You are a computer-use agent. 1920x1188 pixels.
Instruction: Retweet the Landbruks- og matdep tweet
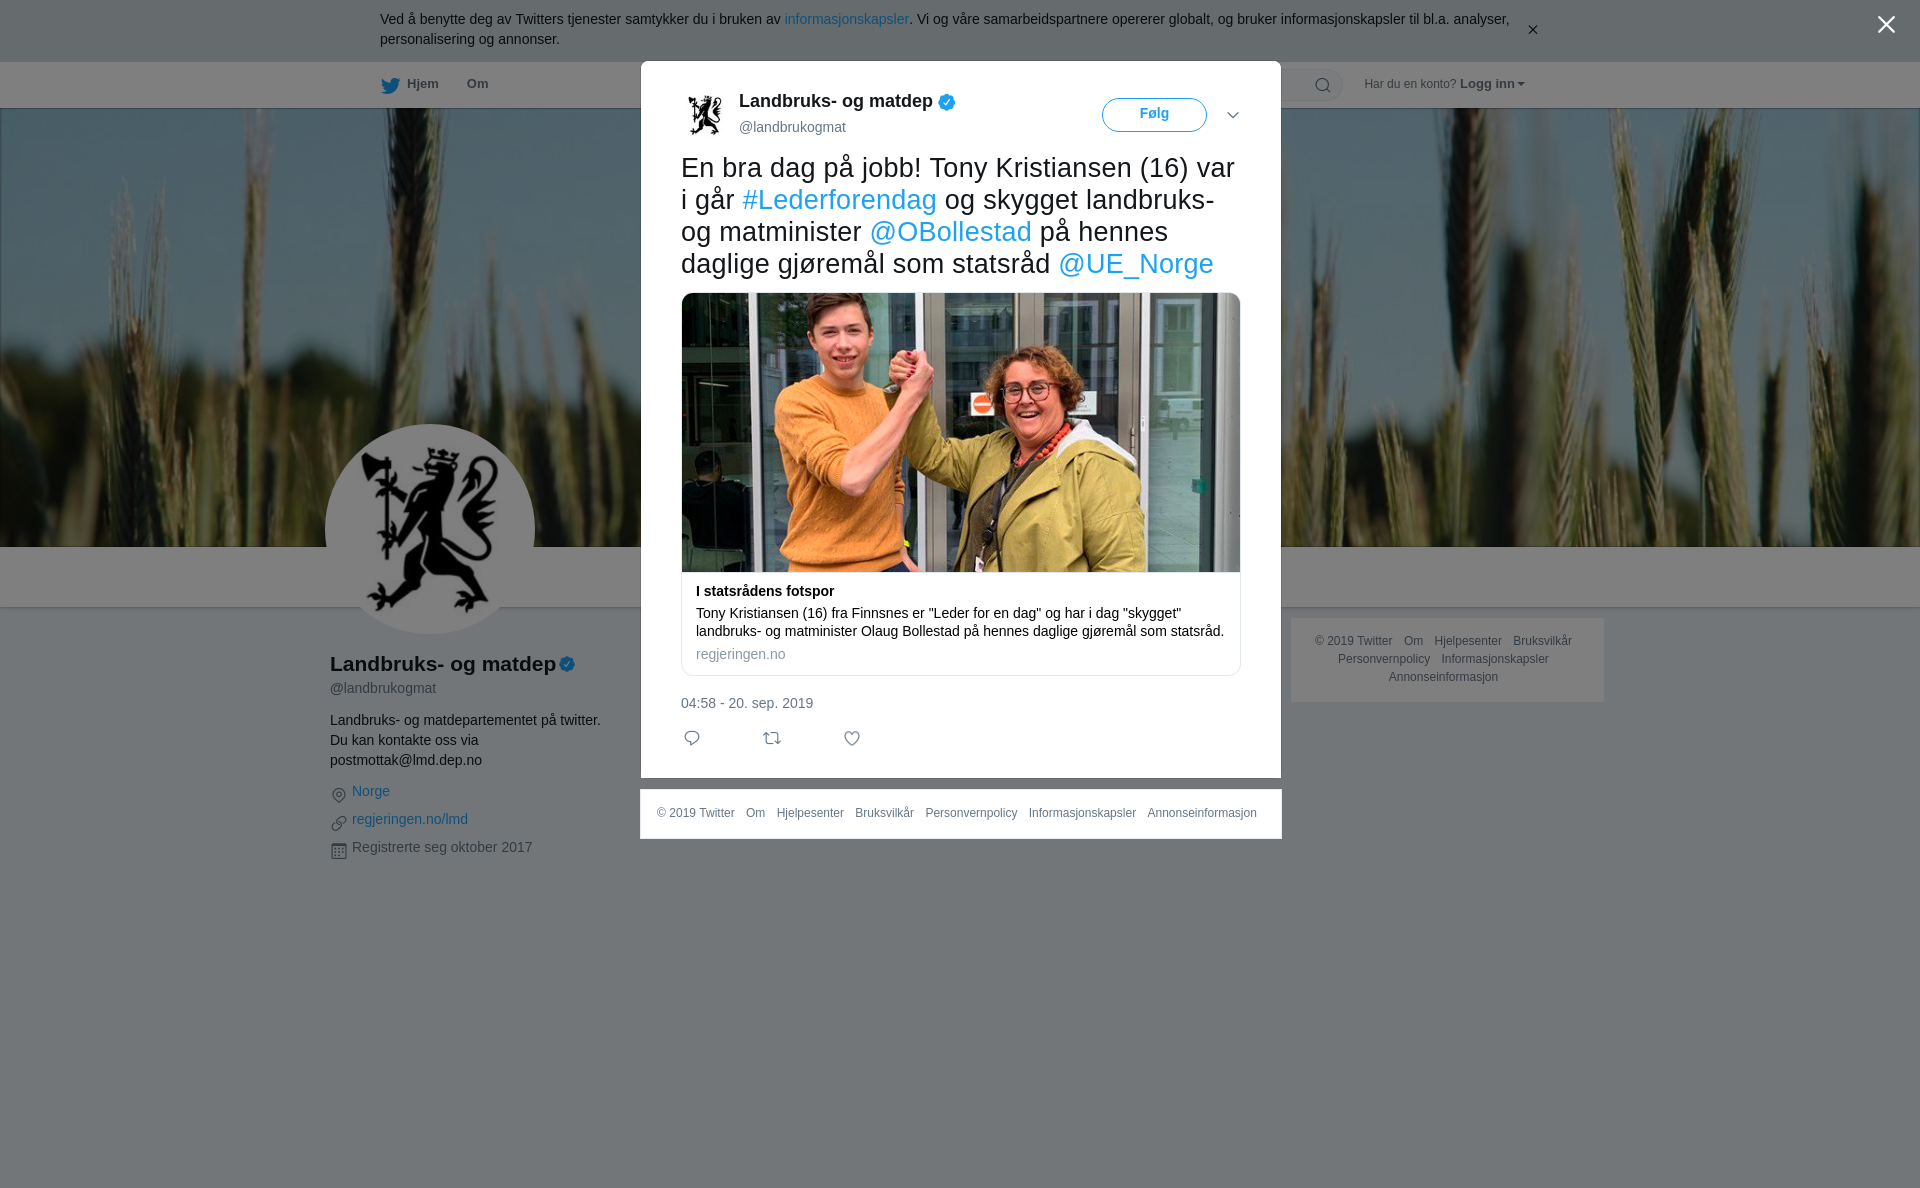pyautogui.click(x=772, y=738)
